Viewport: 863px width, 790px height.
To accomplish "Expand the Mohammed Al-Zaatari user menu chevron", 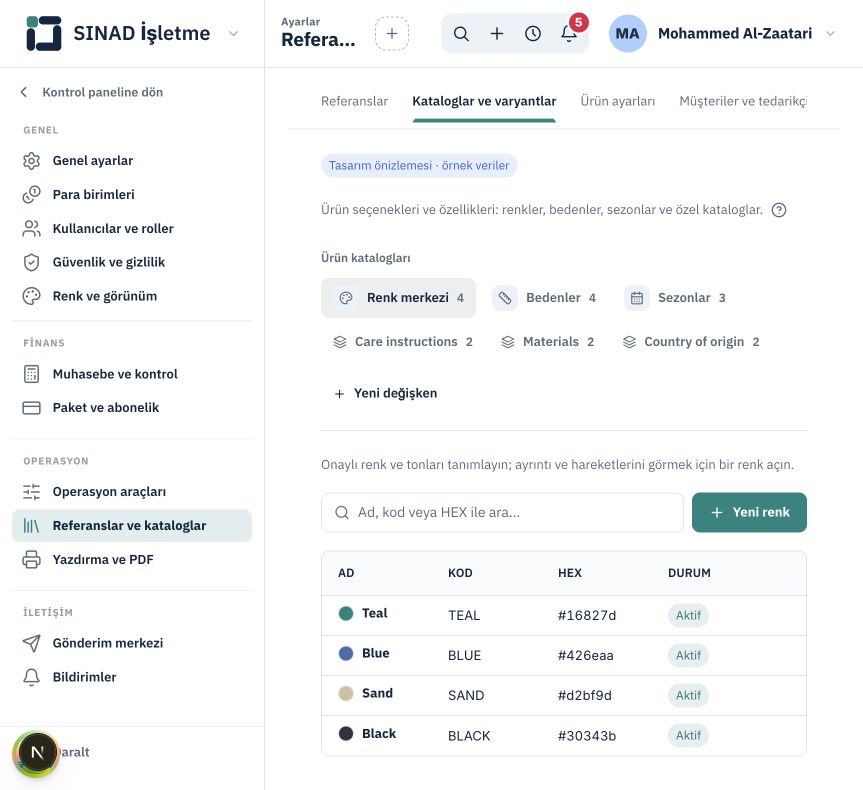I will tap(831, 34).
